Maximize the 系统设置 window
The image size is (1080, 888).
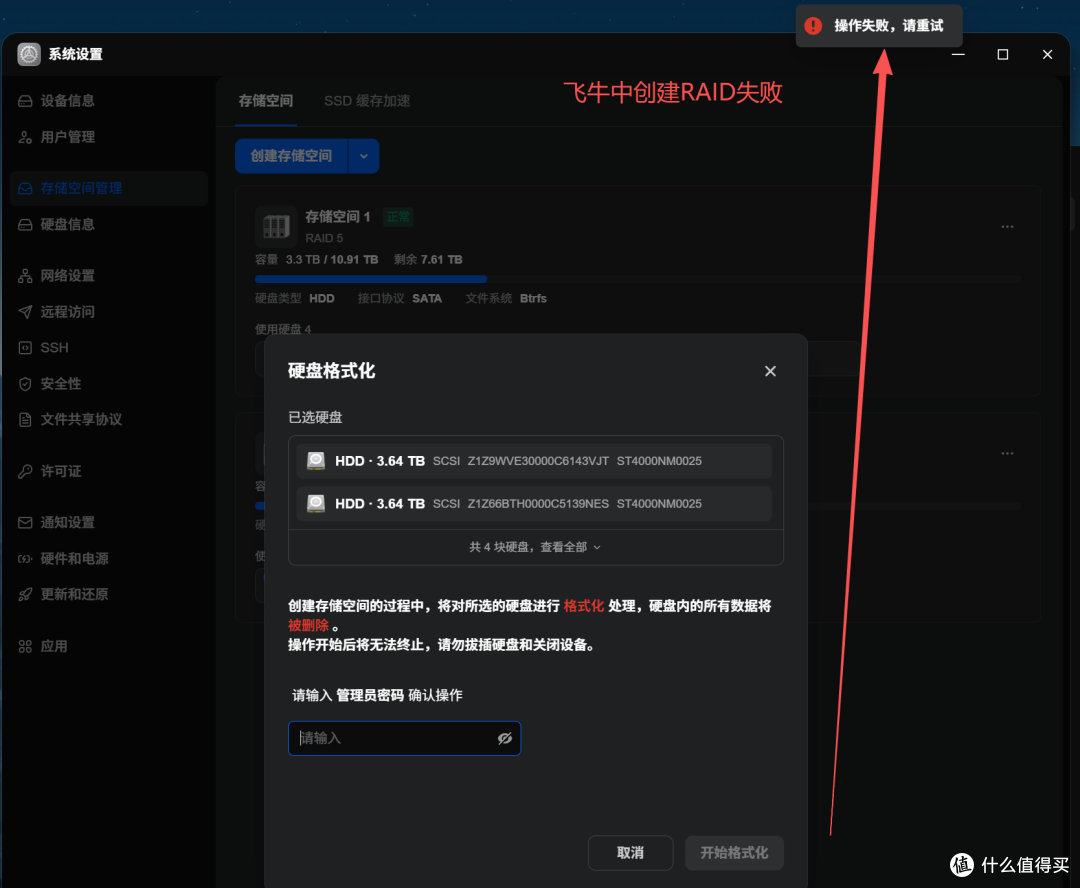[x=1003, y=54]
